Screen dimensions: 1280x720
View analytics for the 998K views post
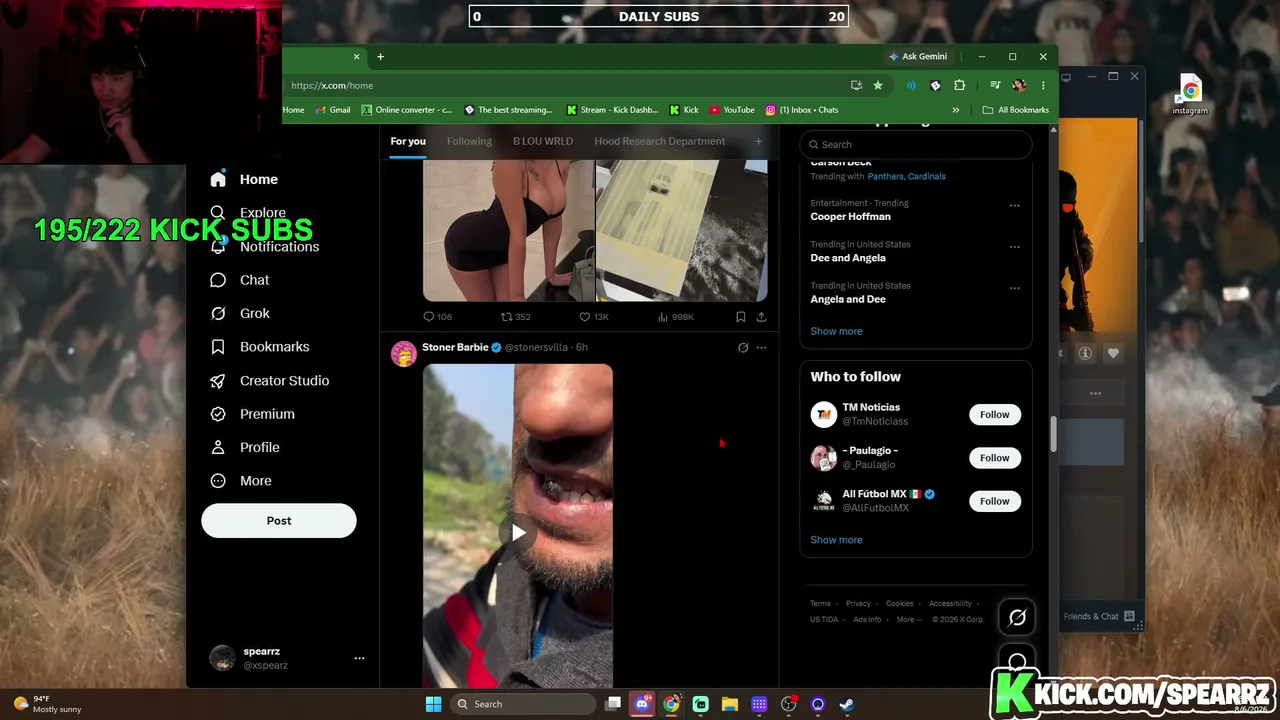tap(675, 317)
